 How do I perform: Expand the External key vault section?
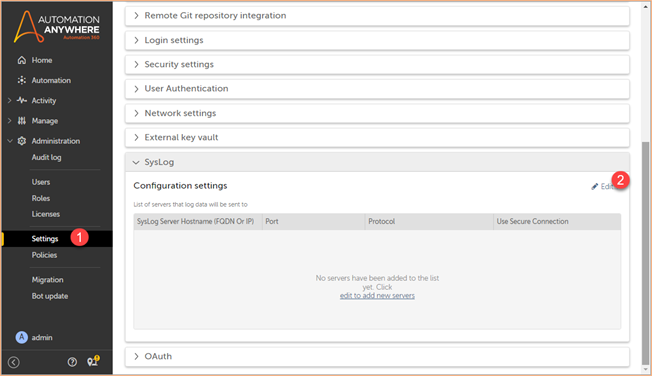[x=377, y=137]
